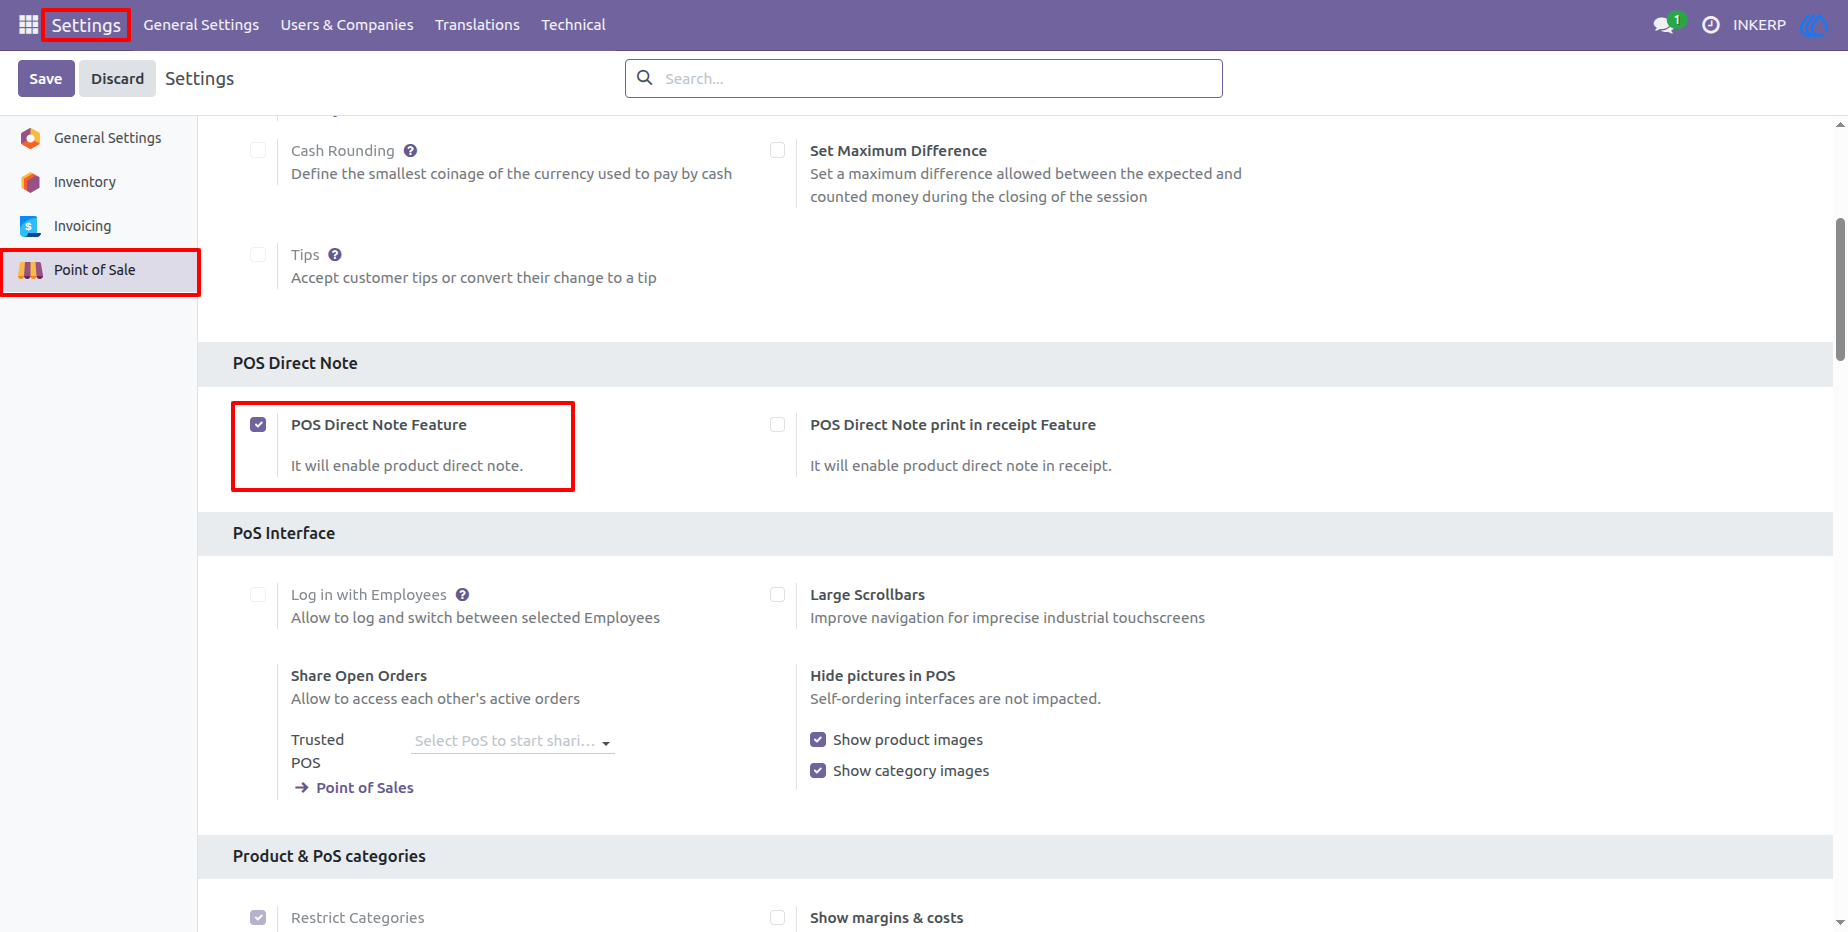The width and height of the screenshot is (1848, 932).
Task: Toggle the Show margins & costs checkbox
Action: pyautogui.click(x=777, y=918)
